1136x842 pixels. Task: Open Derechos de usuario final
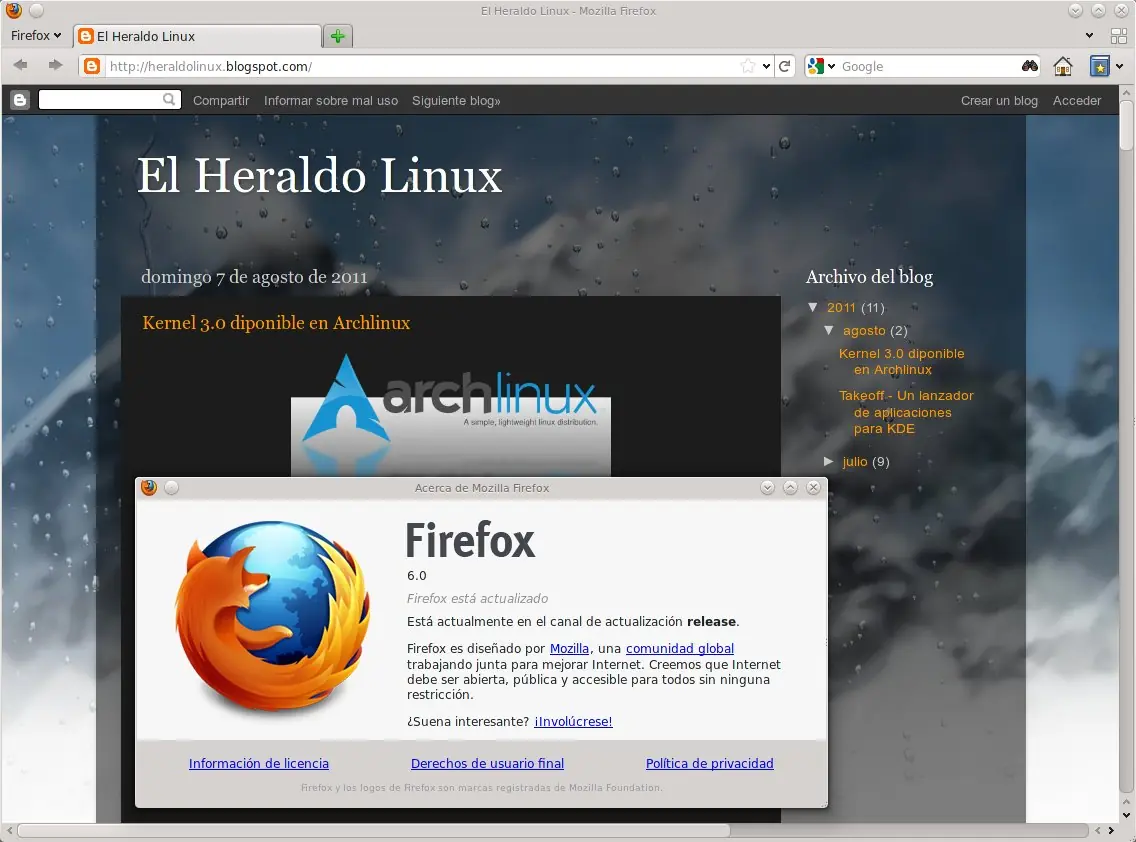[x=488, y=763]
